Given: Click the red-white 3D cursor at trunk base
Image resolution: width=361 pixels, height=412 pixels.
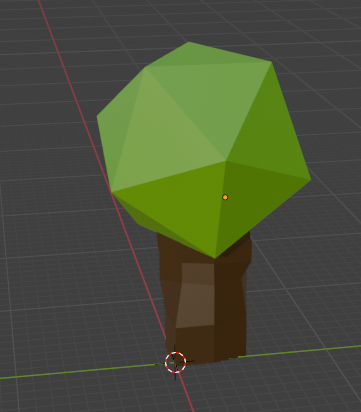Looking at the screenshot, I should [x=176, y=362].
